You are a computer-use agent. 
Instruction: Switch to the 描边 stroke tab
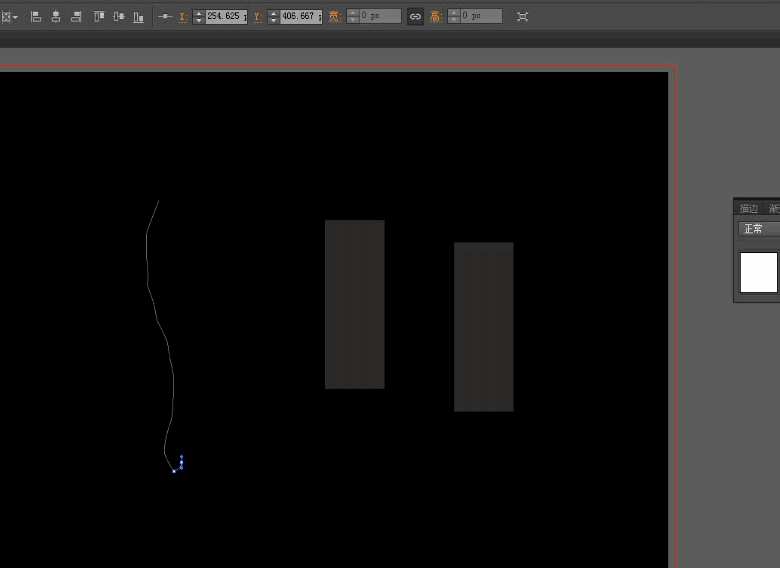click(749, 208)
